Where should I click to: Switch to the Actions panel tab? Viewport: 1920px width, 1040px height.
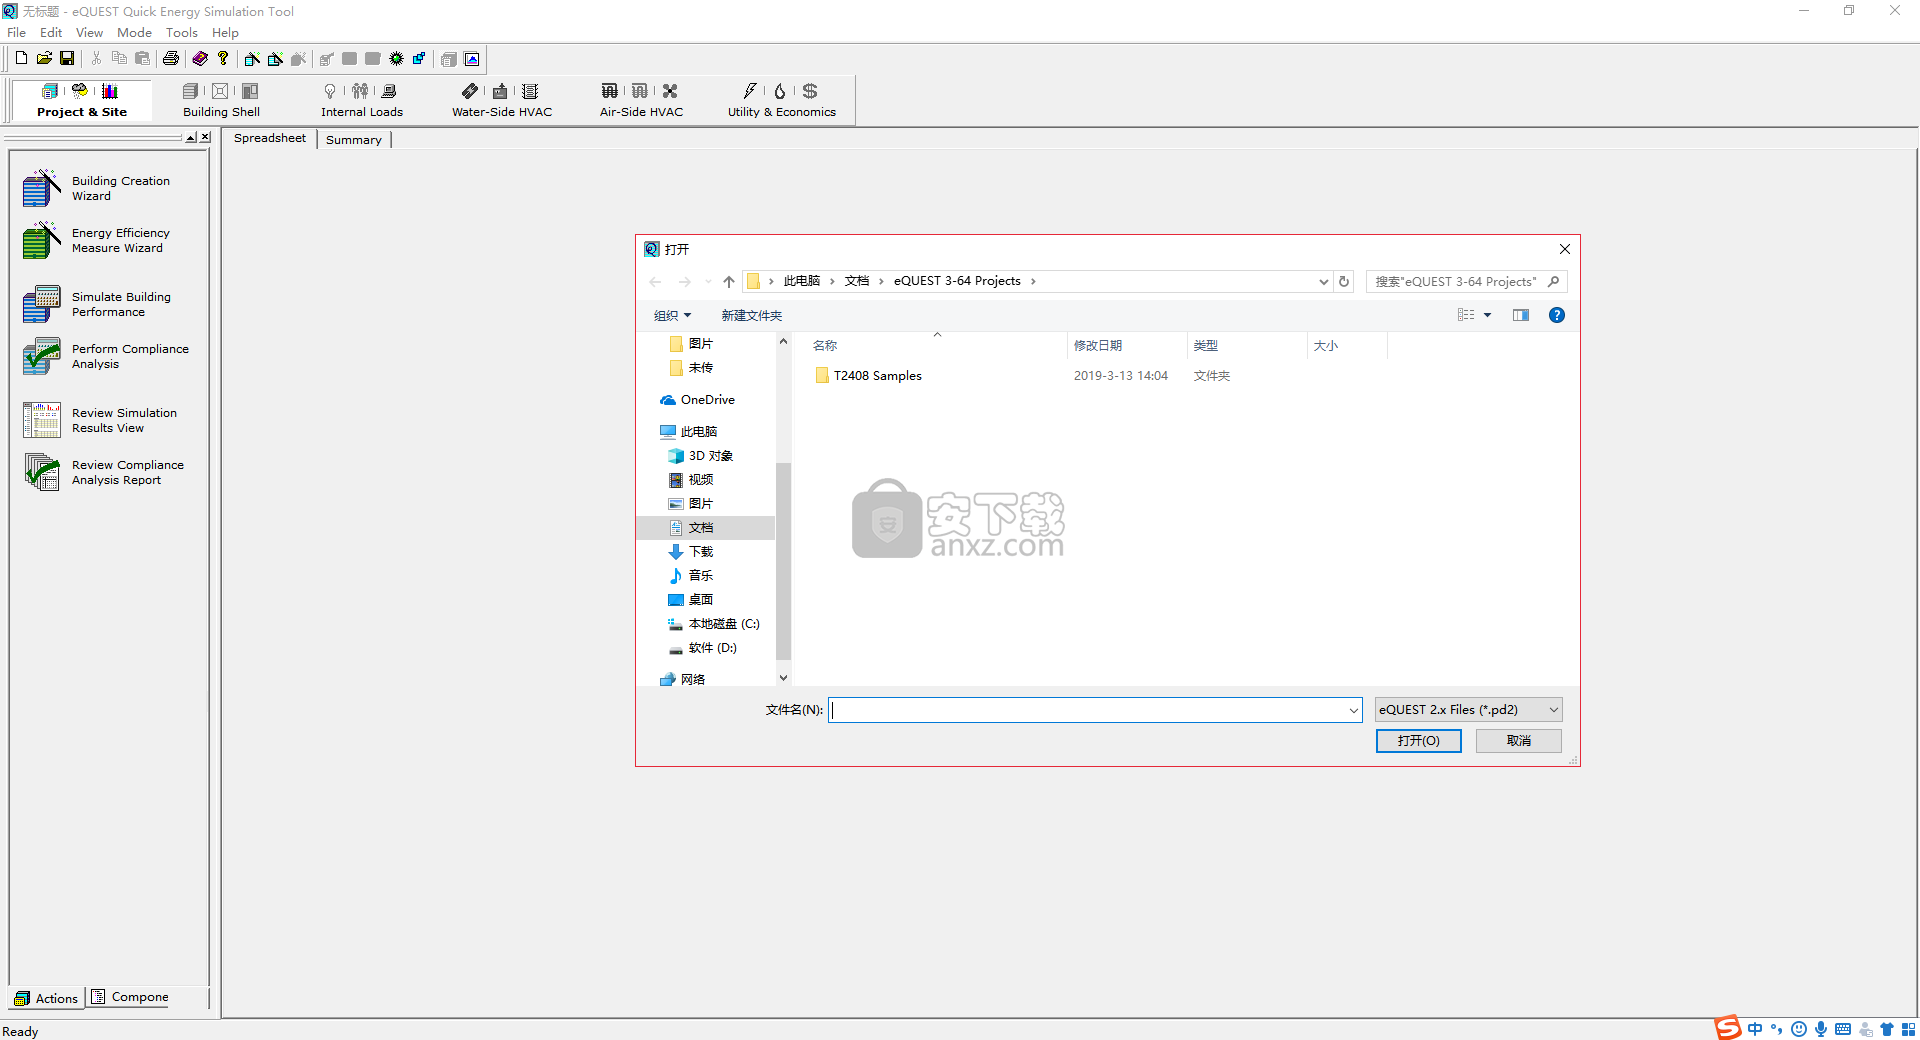tap(47, 998)
